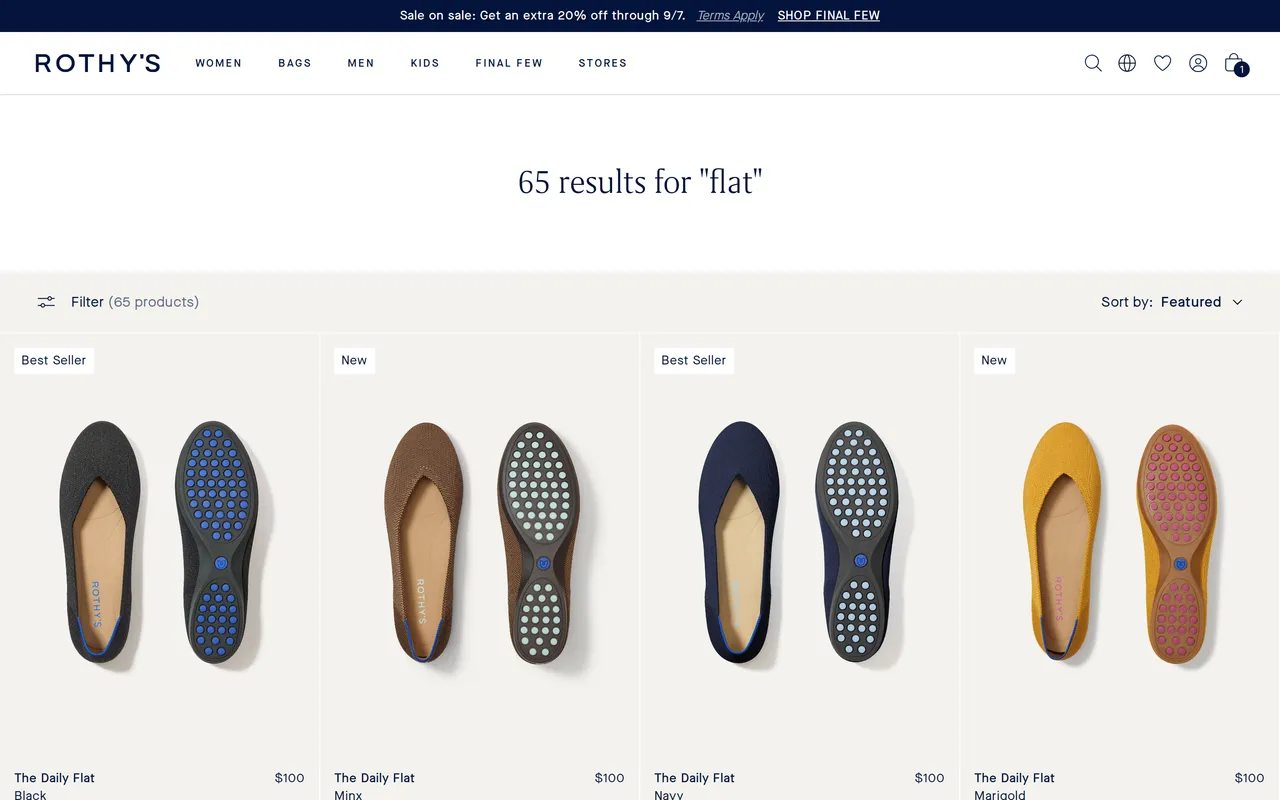This screenshot has height=800, width=1280.
Task: Open the Navy Daily Flat image
Action: [x=800, y=547]
